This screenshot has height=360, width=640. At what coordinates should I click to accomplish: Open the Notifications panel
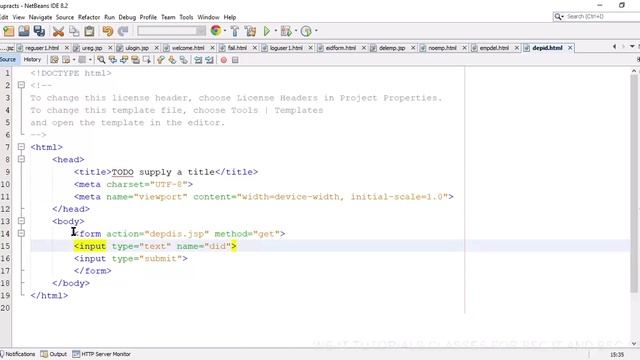pos(18,354)
